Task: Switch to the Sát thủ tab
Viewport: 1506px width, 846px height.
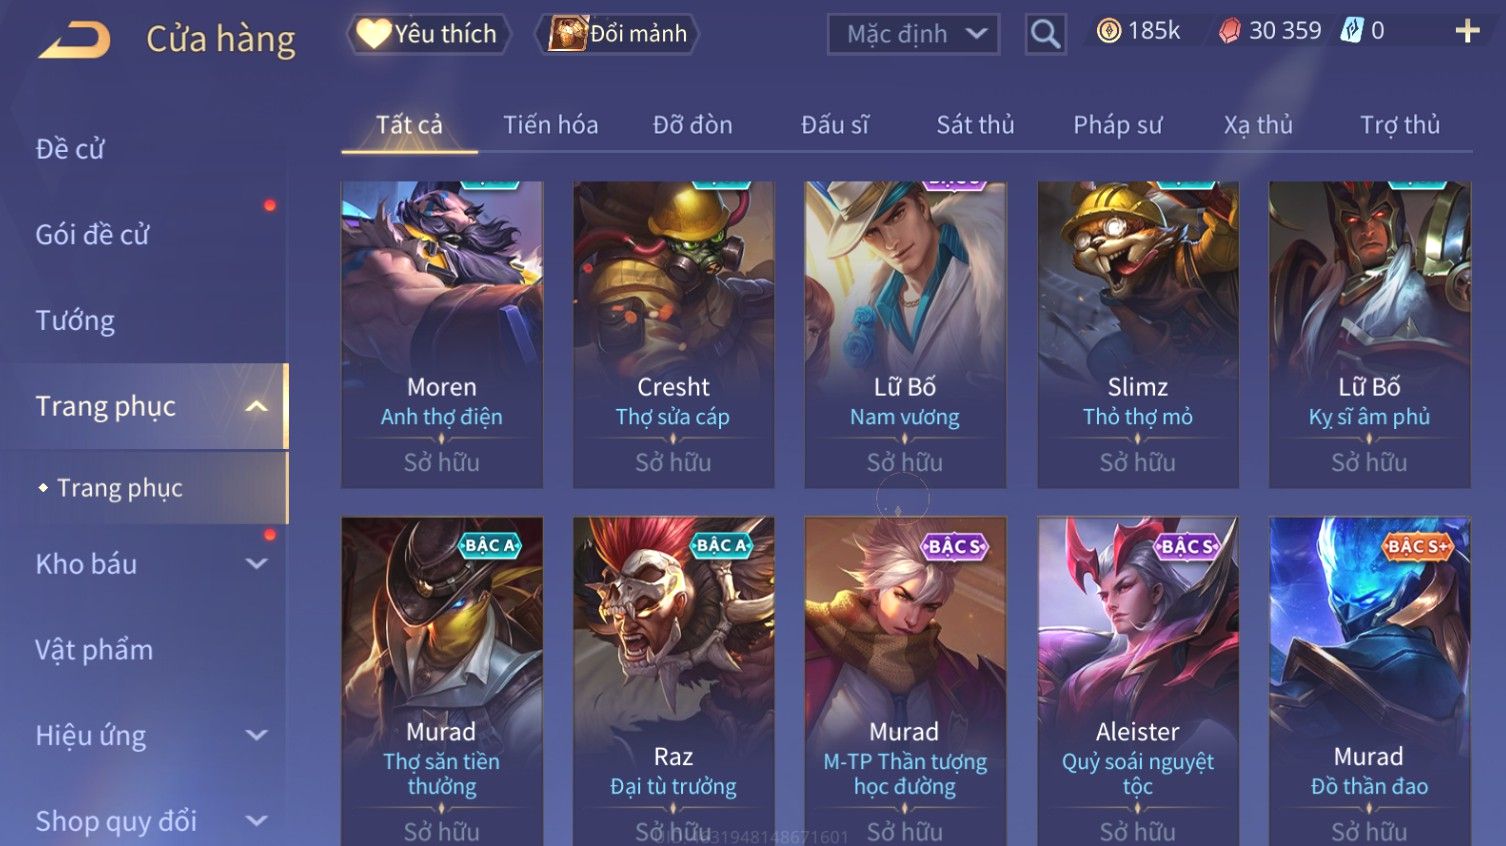Action: pyautogui.click(x=975, y=125)
